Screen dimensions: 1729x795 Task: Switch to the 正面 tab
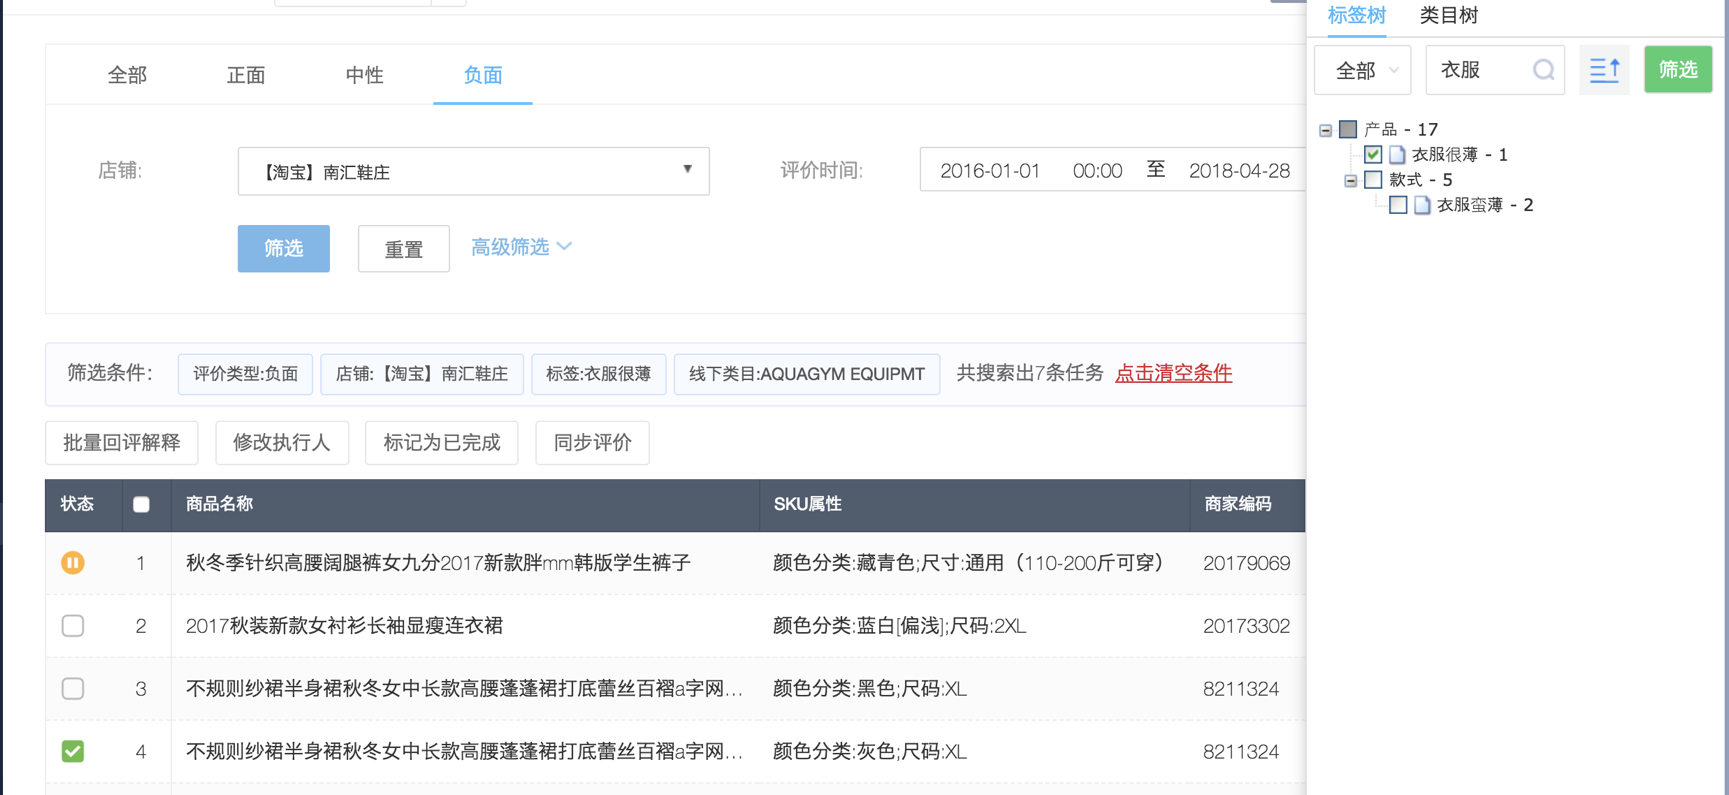pos(246,75)
